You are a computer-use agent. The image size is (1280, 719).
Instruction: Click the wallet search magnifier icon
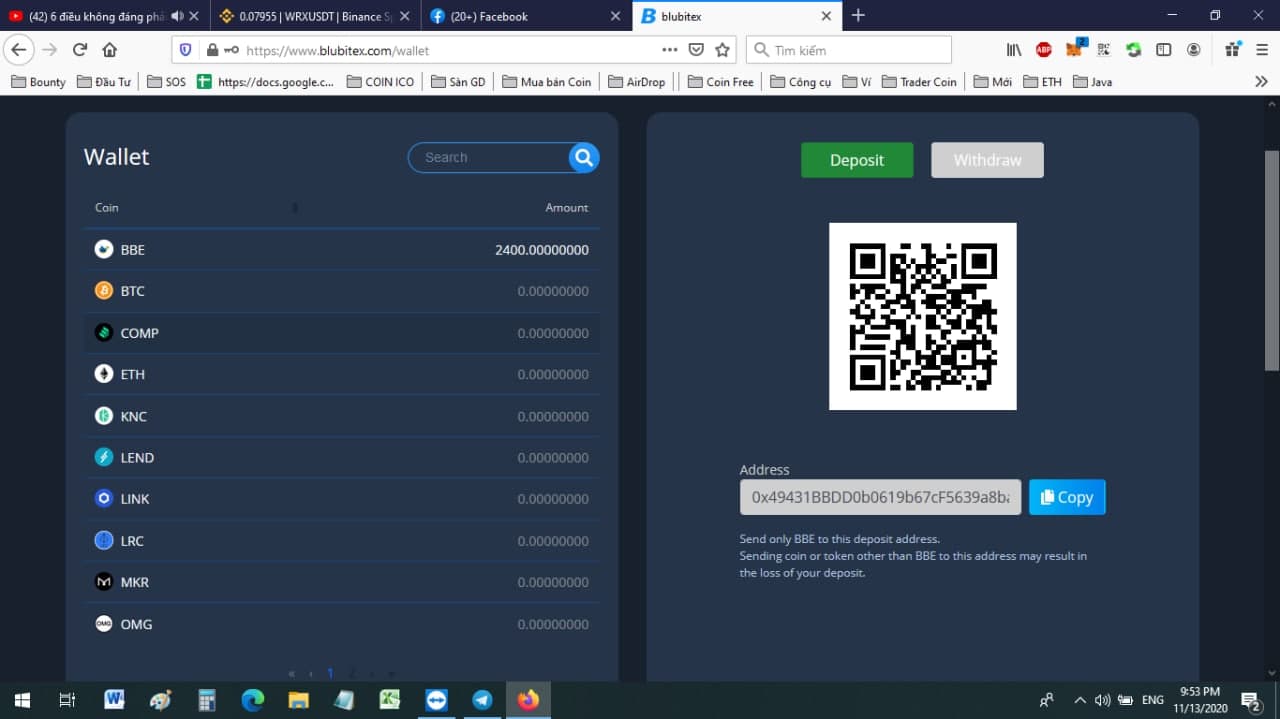pos(584,157)
